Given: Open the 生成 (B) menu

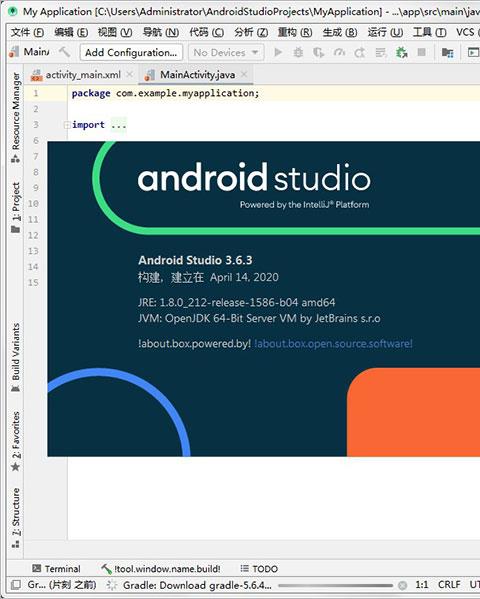Looking at the screenshot, I should point(340,32).
